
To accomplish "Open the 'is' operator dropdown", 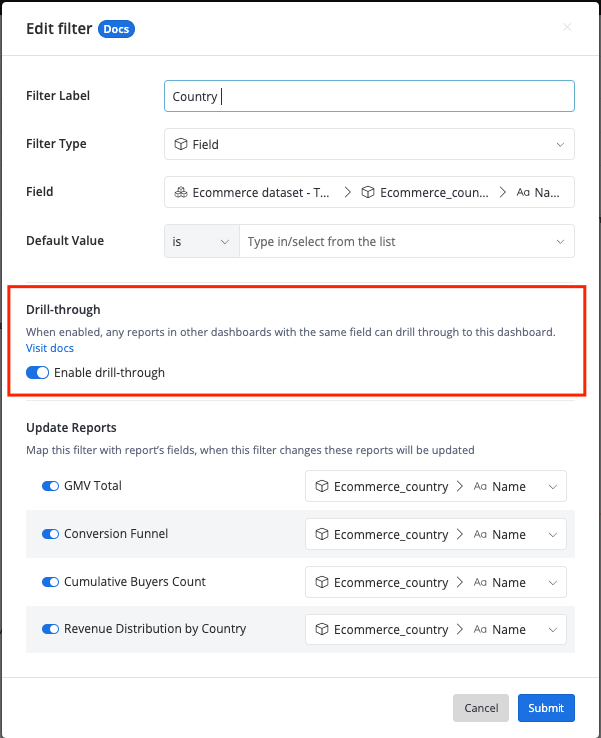I will click(x=202, y=241).
